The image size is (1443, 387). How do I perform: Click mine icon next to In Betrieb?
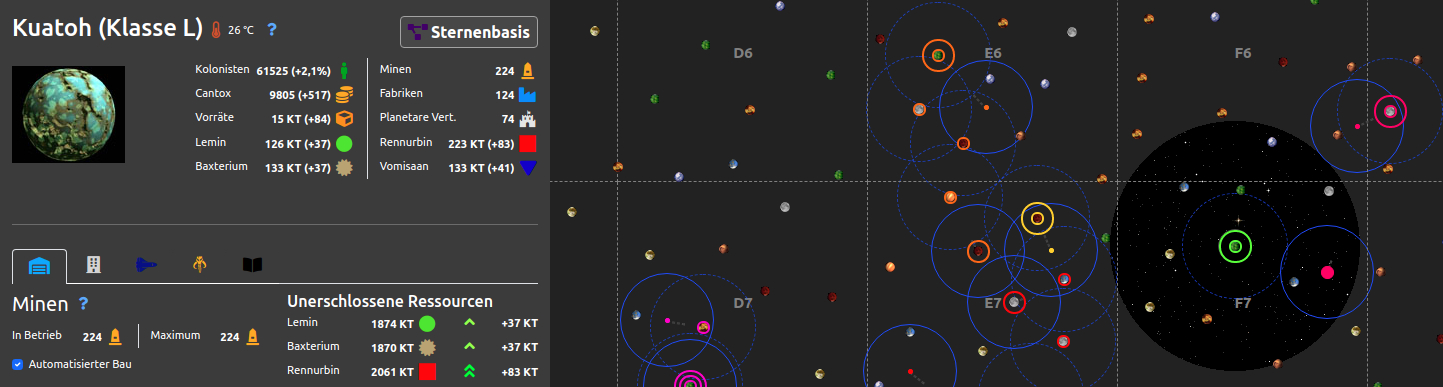[x=115, y=337]
